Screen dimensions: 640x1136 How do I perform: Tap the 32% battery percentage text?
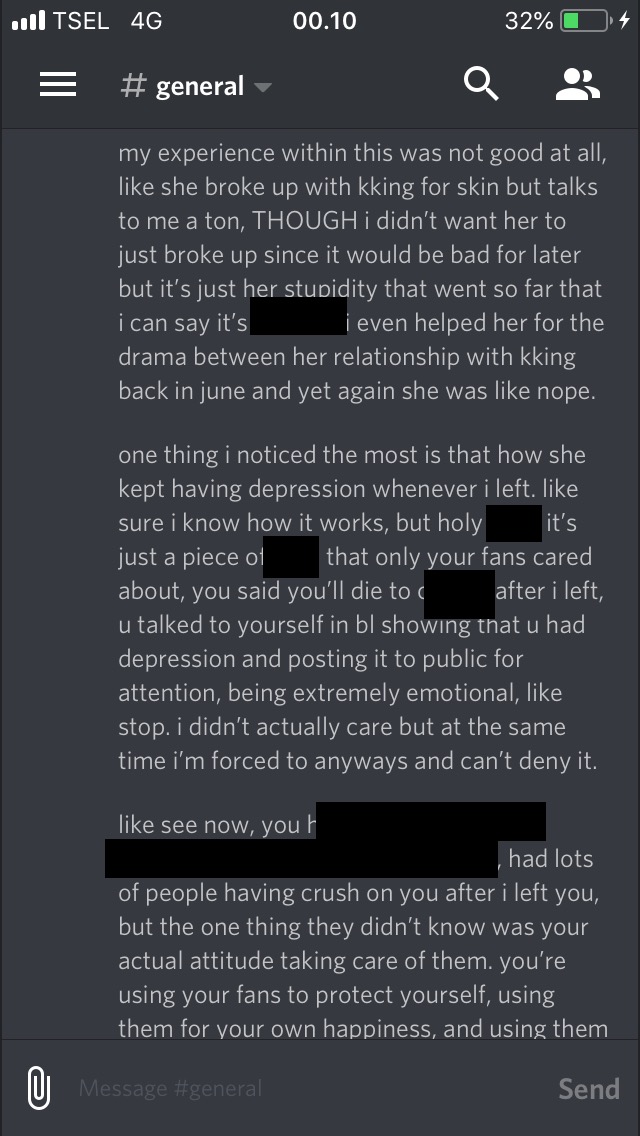point(528,21)
